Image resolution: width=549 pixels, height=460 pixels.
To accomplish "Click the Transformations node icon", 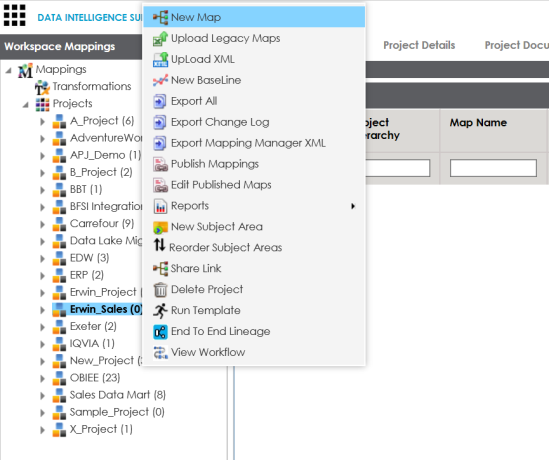I will coord(42,88).
